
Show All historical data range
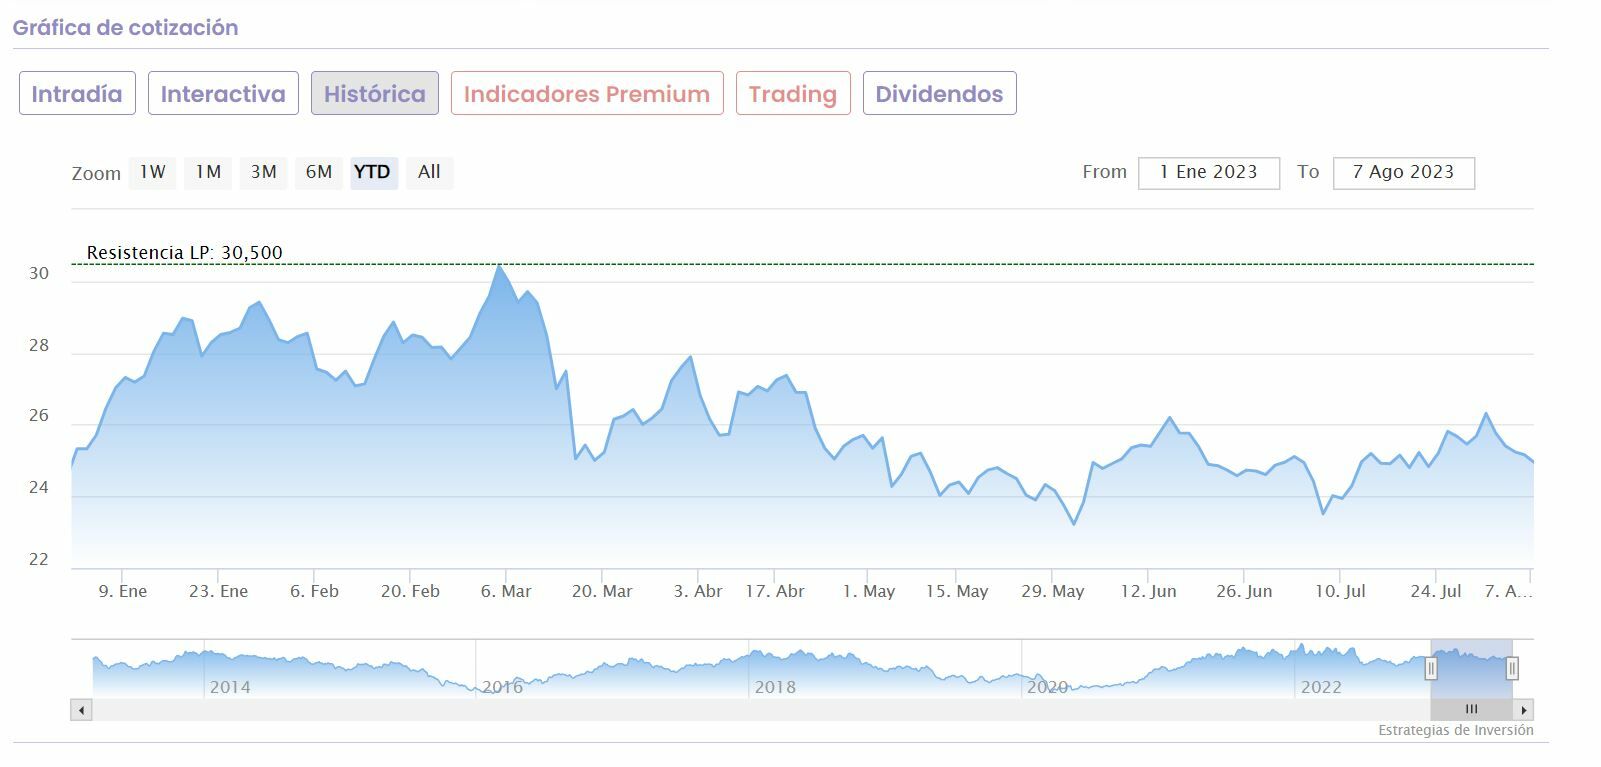(429, 172)
